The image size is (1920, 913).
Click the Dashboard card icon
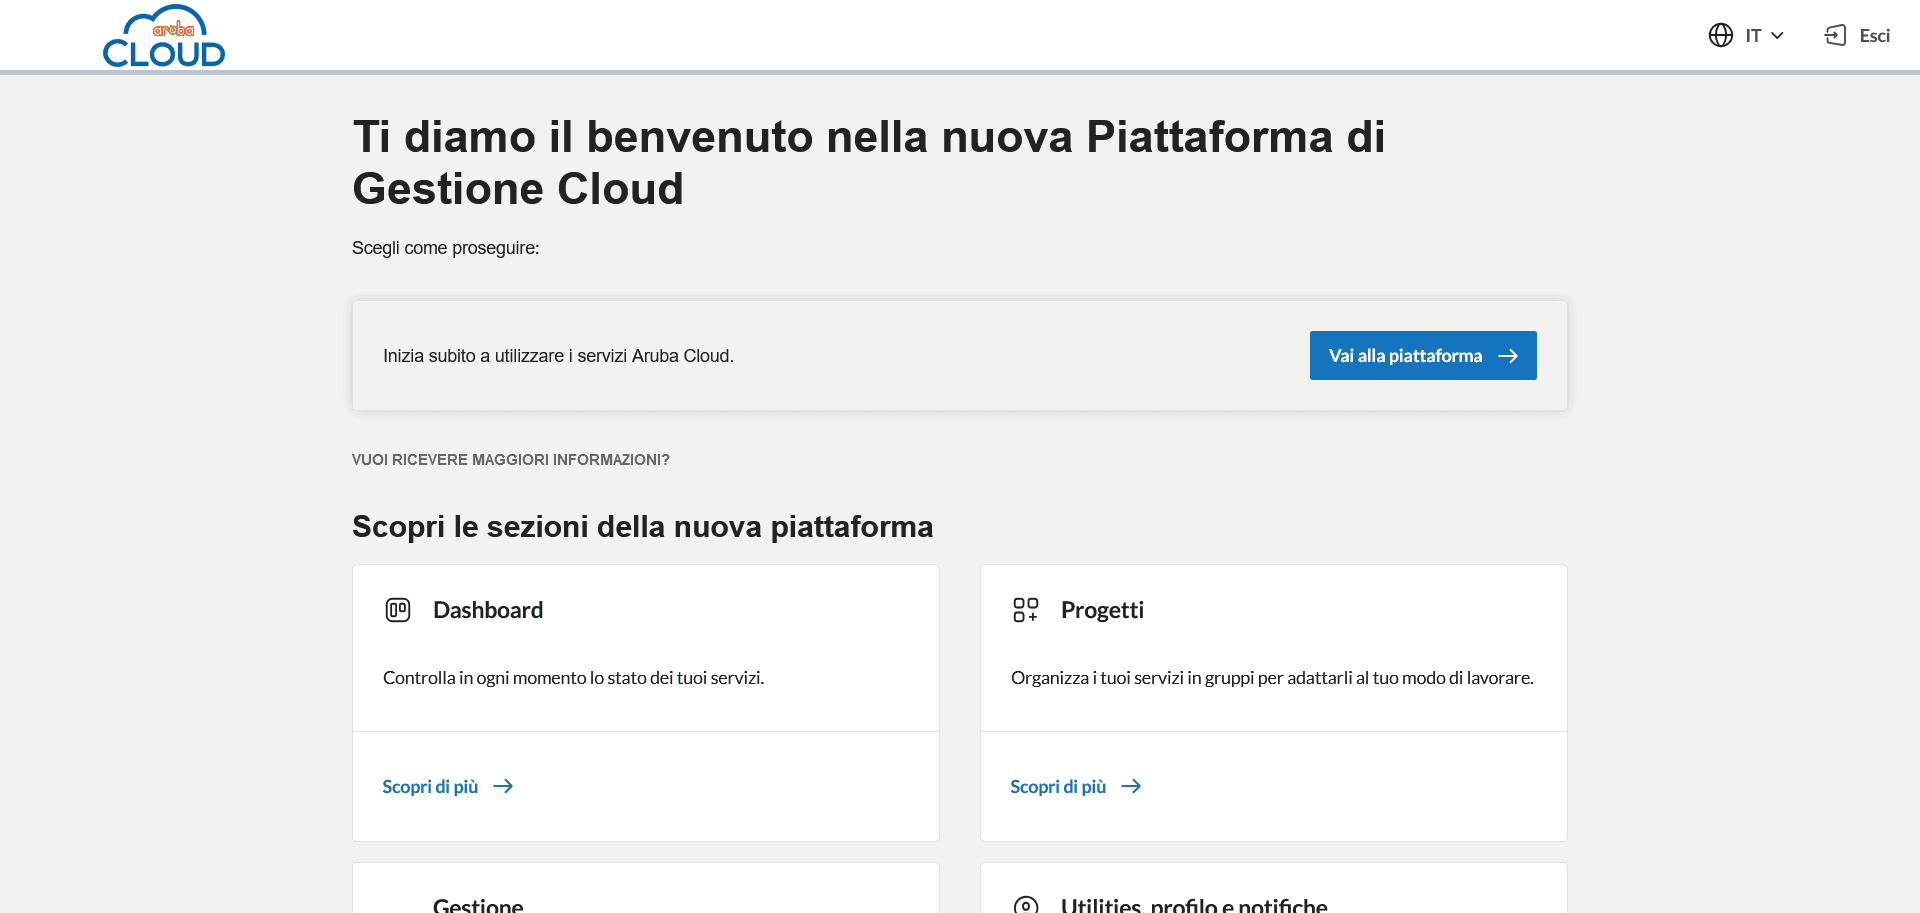pyautogui.click(x=398, y=610)
